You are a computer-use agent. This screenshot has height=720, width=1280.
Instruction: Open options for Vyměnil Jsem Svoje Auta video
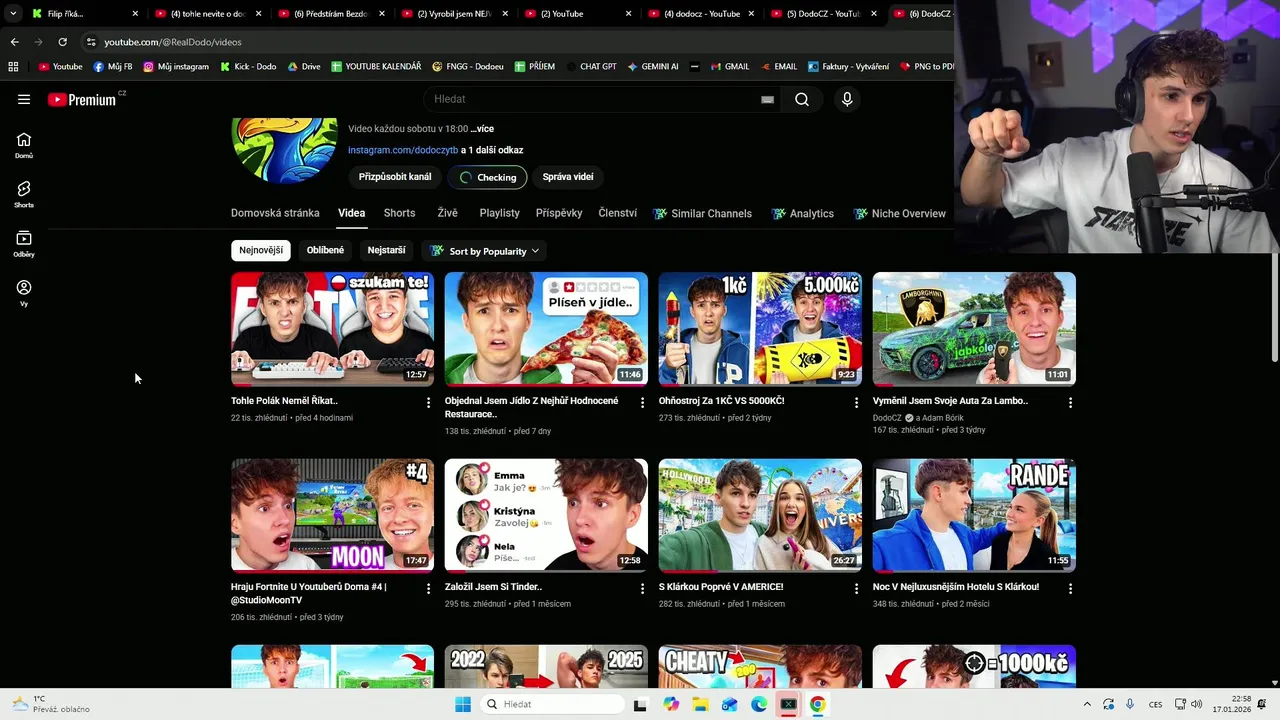pos(1070,402)
